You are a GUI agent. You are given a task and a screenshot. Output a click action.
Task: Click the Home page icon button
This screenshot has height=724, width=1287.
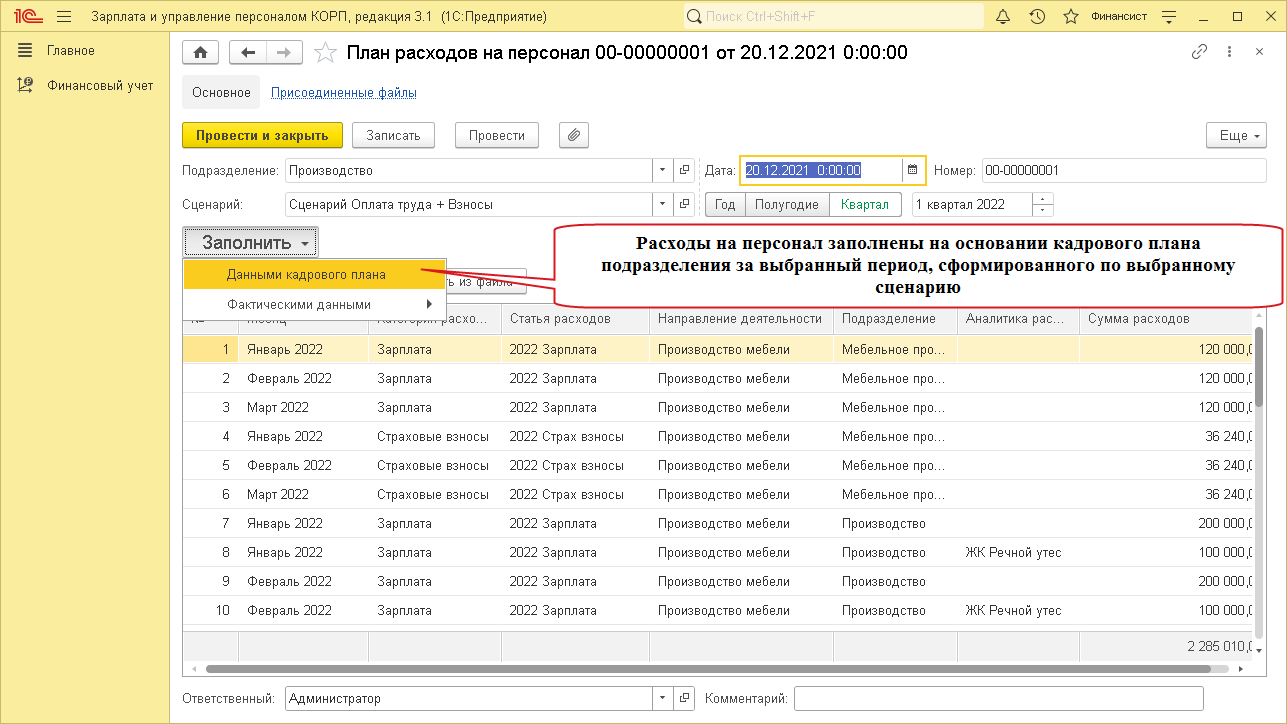(200, 53)
